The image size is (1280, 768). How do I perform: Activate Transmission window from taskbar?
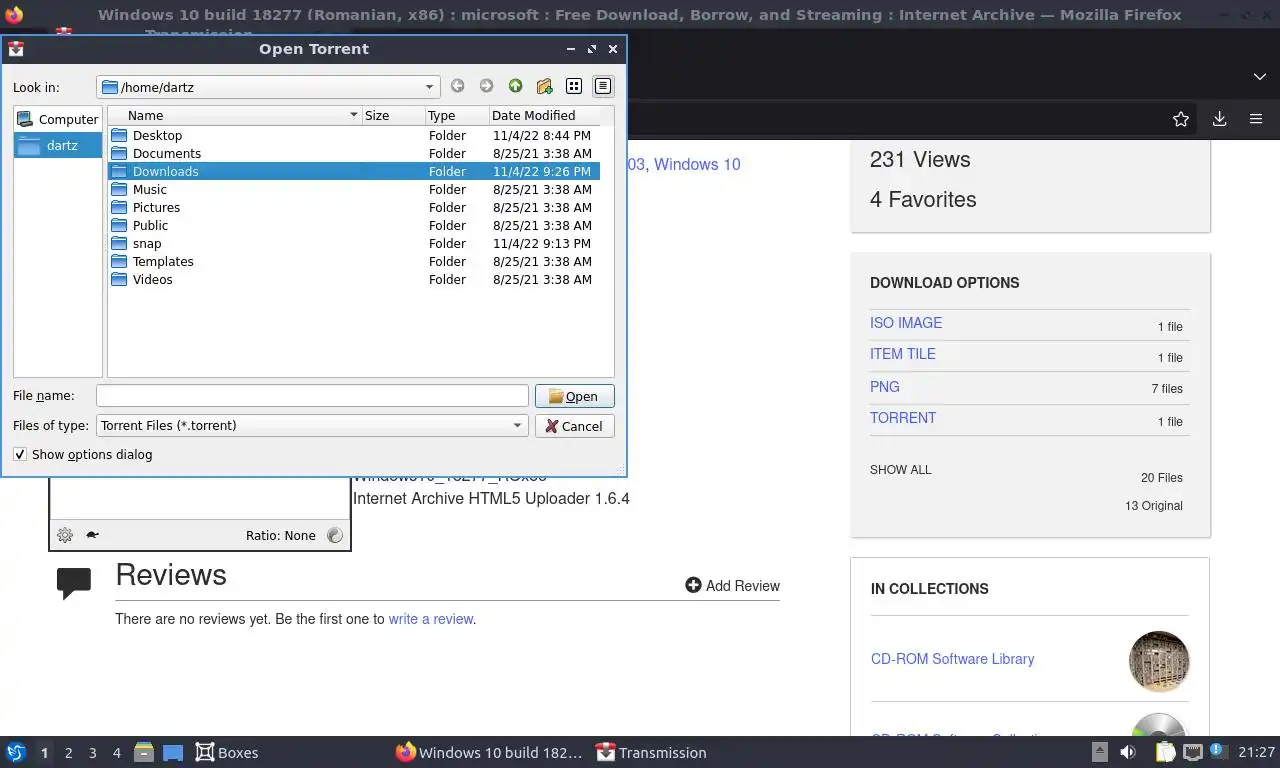(651, 752)
